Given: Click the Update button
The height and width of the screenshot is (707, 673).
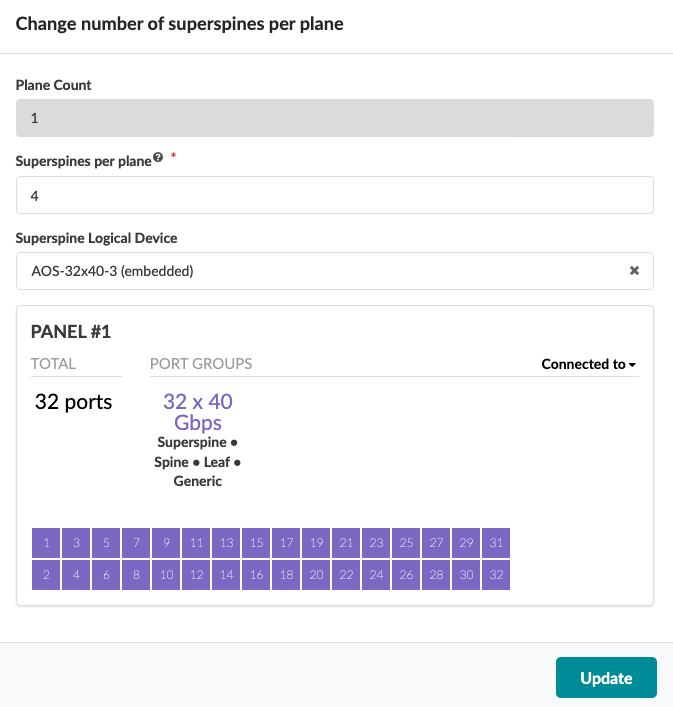Looking at the screenshot, I should click(606, 678).
